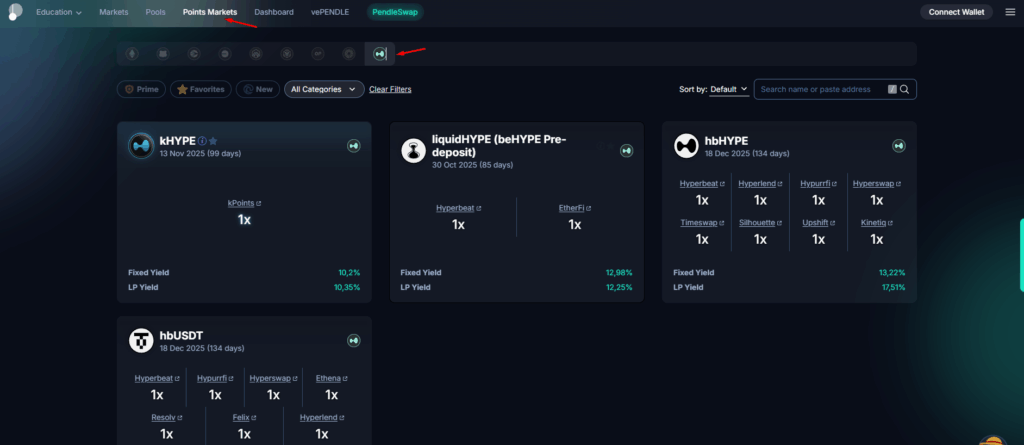The height and width of the screenshot is (445, 1024).
Task: Open Hyperlend link in hbHYPE card
Action: coord(757,184)
